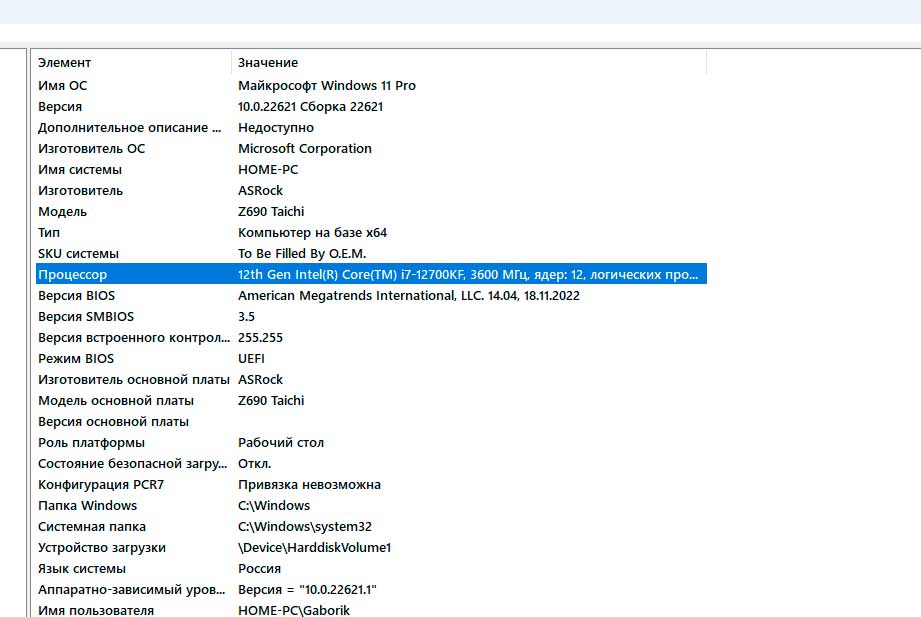
Task: Select Папка Windows row
Action: 87,506
